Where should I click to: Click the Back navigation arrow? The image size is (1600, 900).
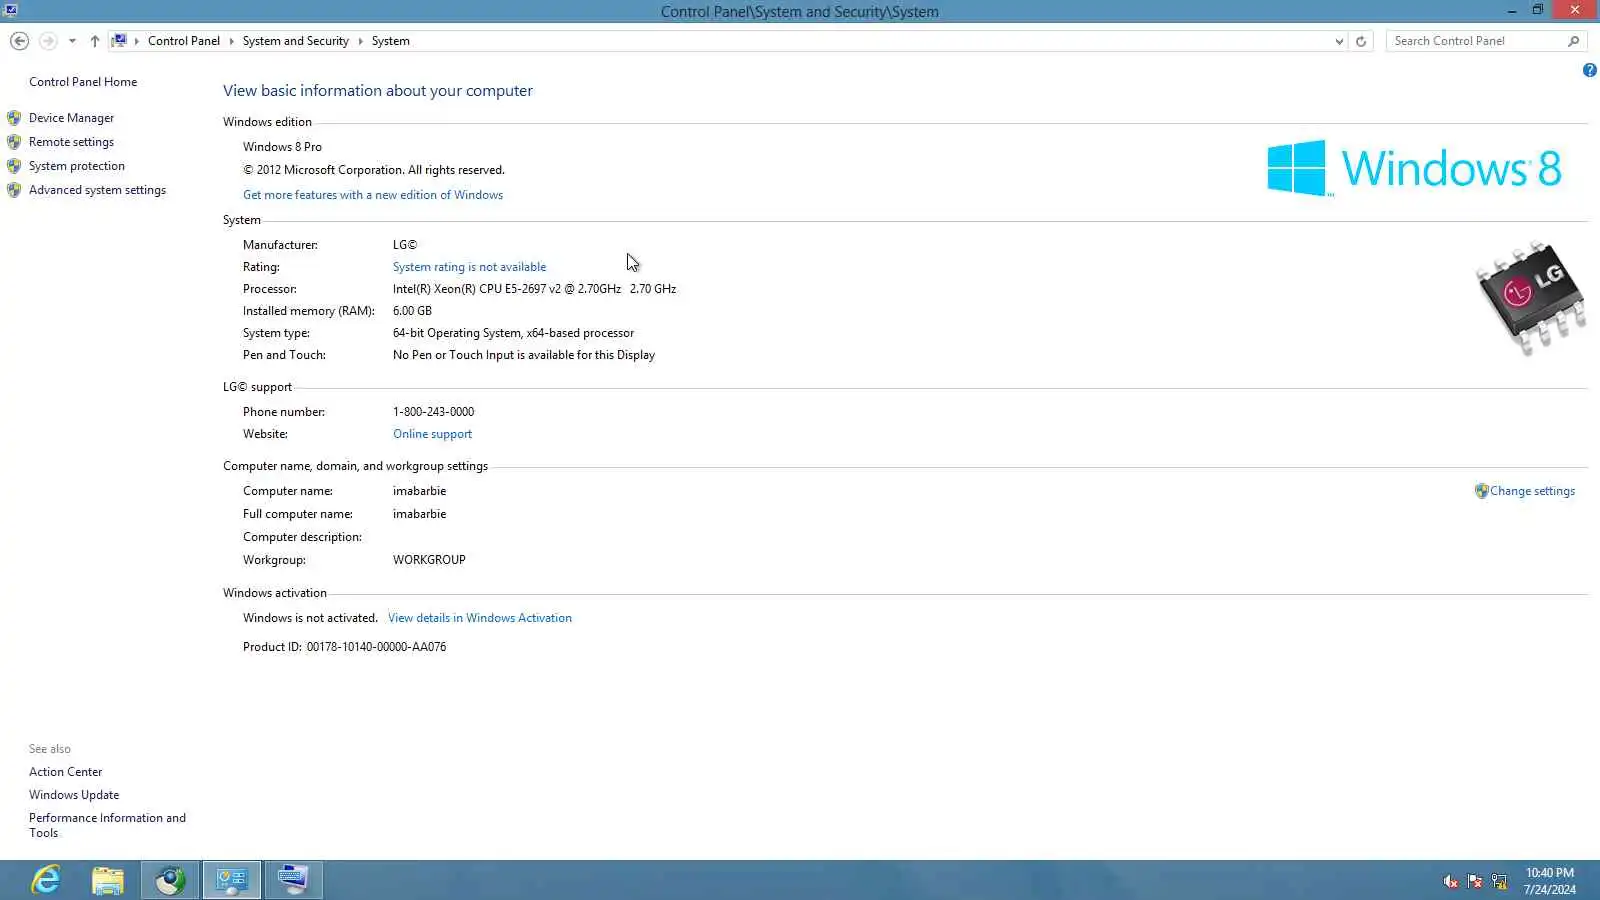pyautogui.click(x=19, y=41)
